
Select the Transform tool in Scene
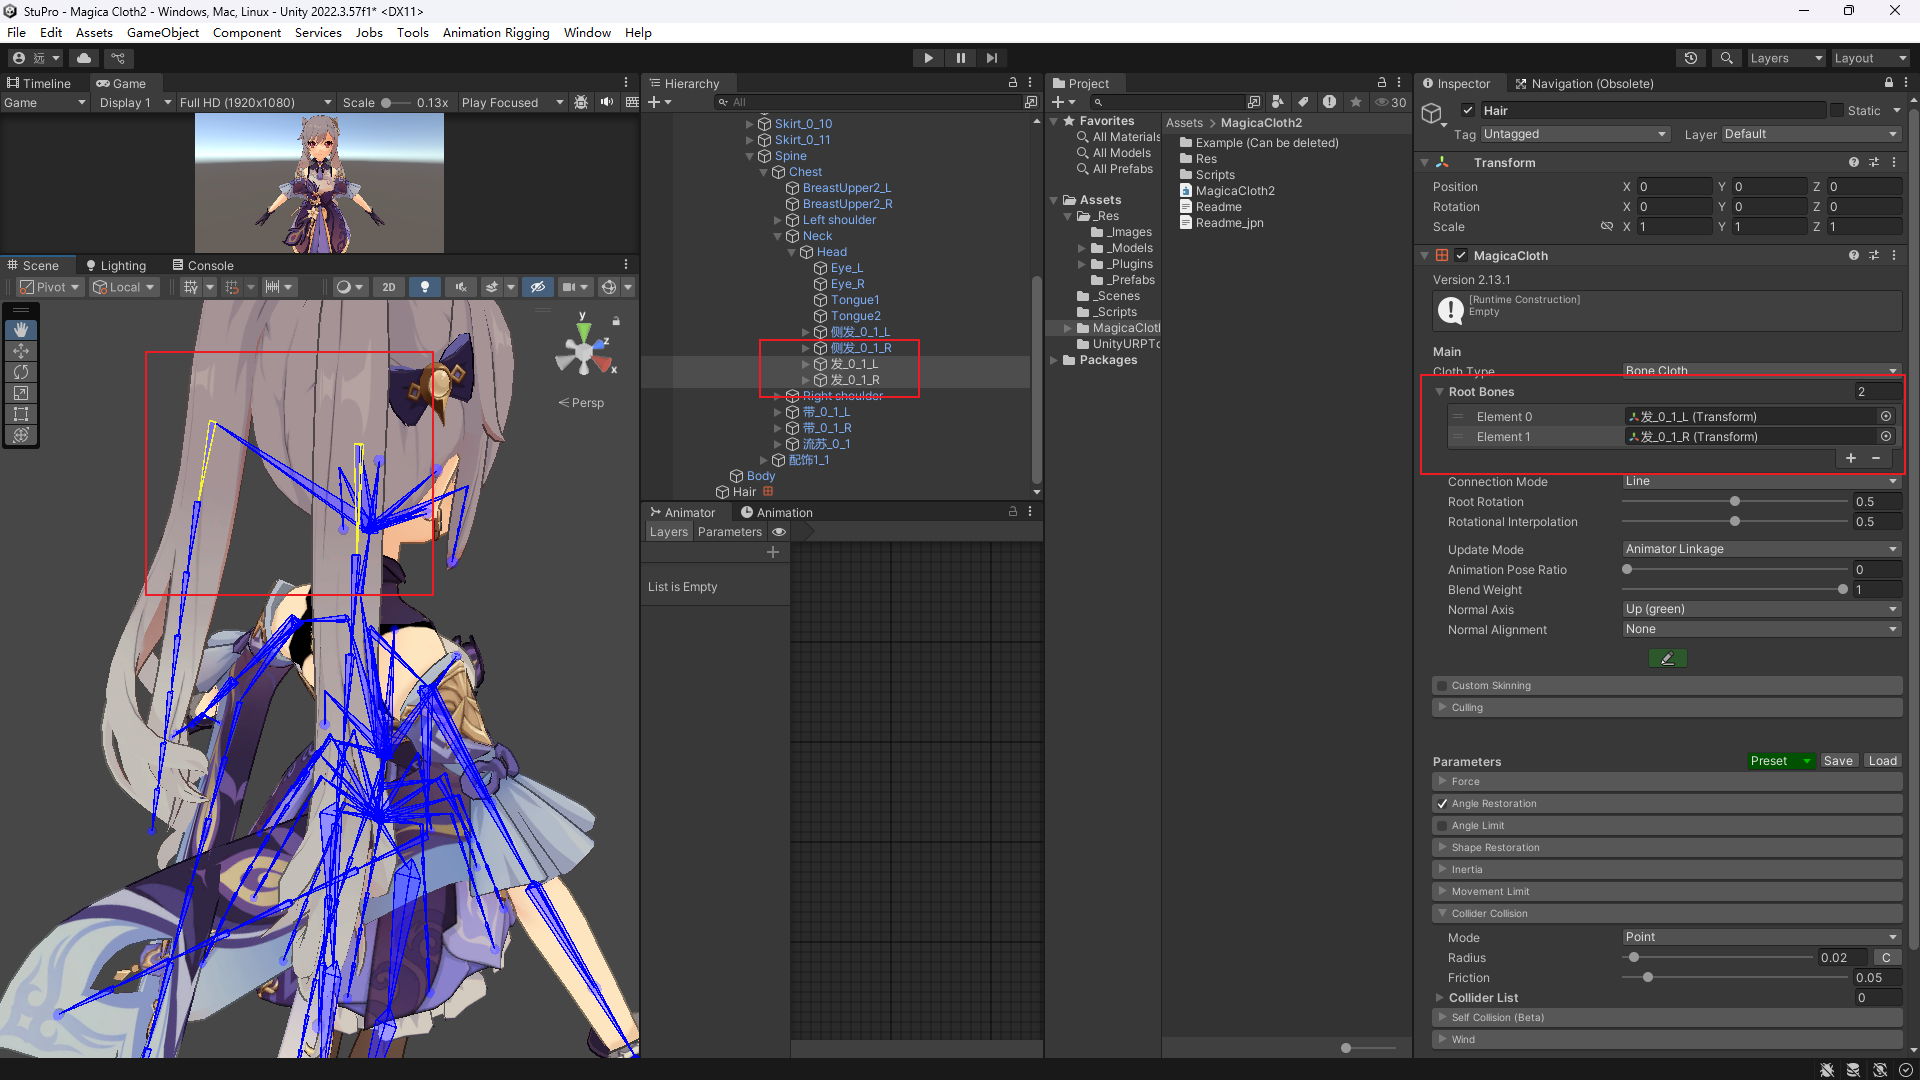coord(21,435)
